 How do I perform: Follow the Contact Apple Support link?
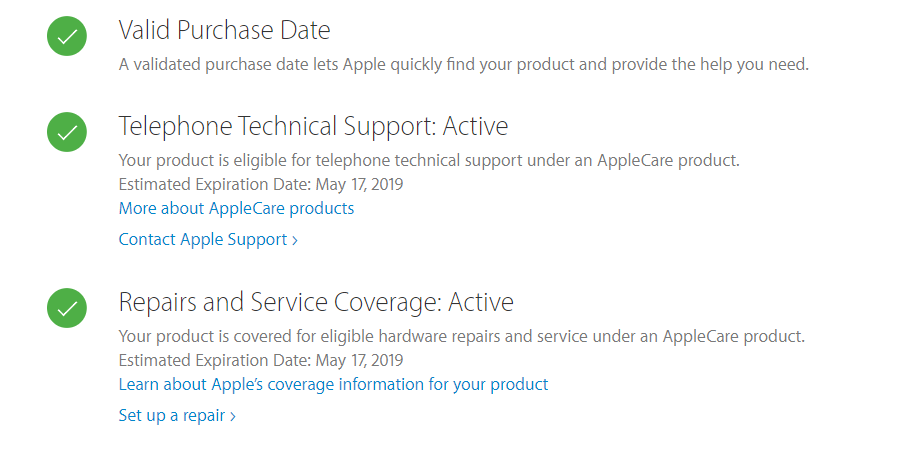(208, 239)
